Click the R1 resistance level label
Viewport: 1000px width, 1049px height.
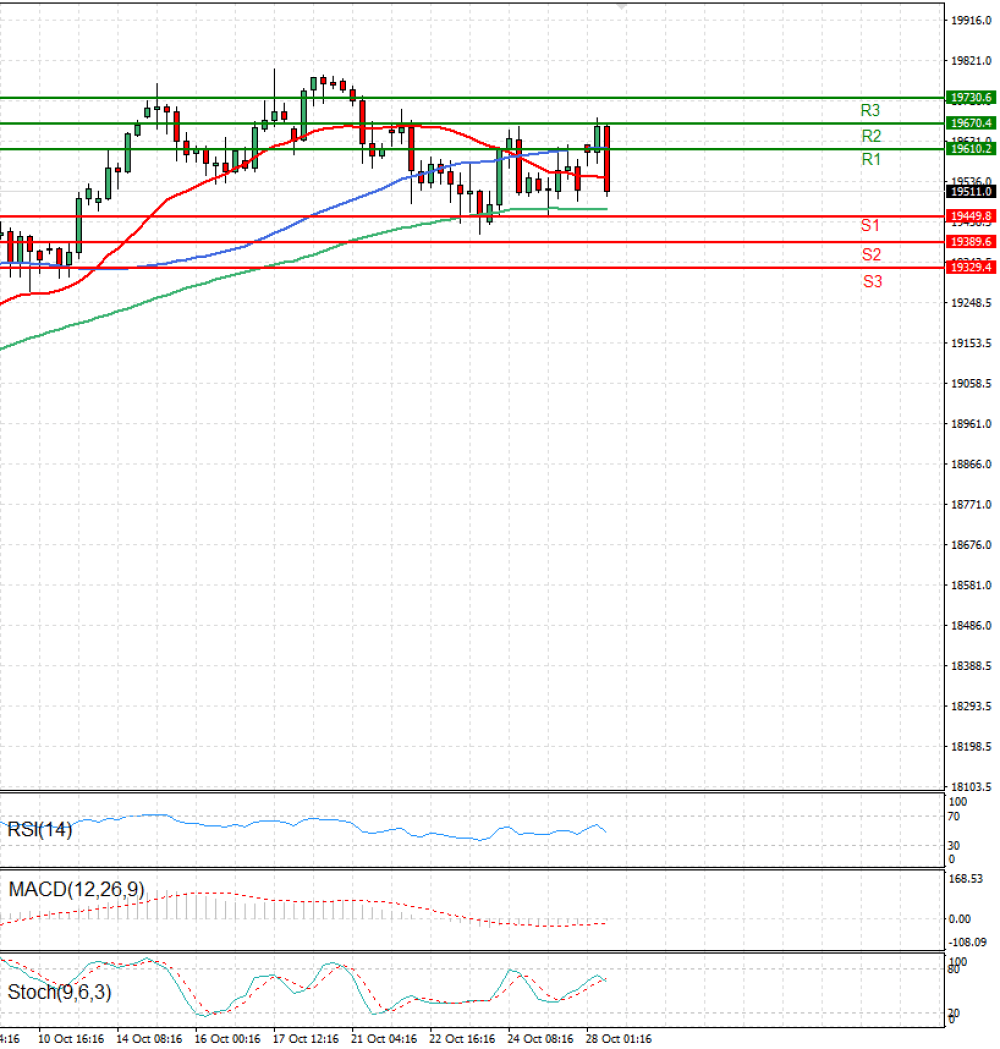pyautogui.click(x=871, y=159)
